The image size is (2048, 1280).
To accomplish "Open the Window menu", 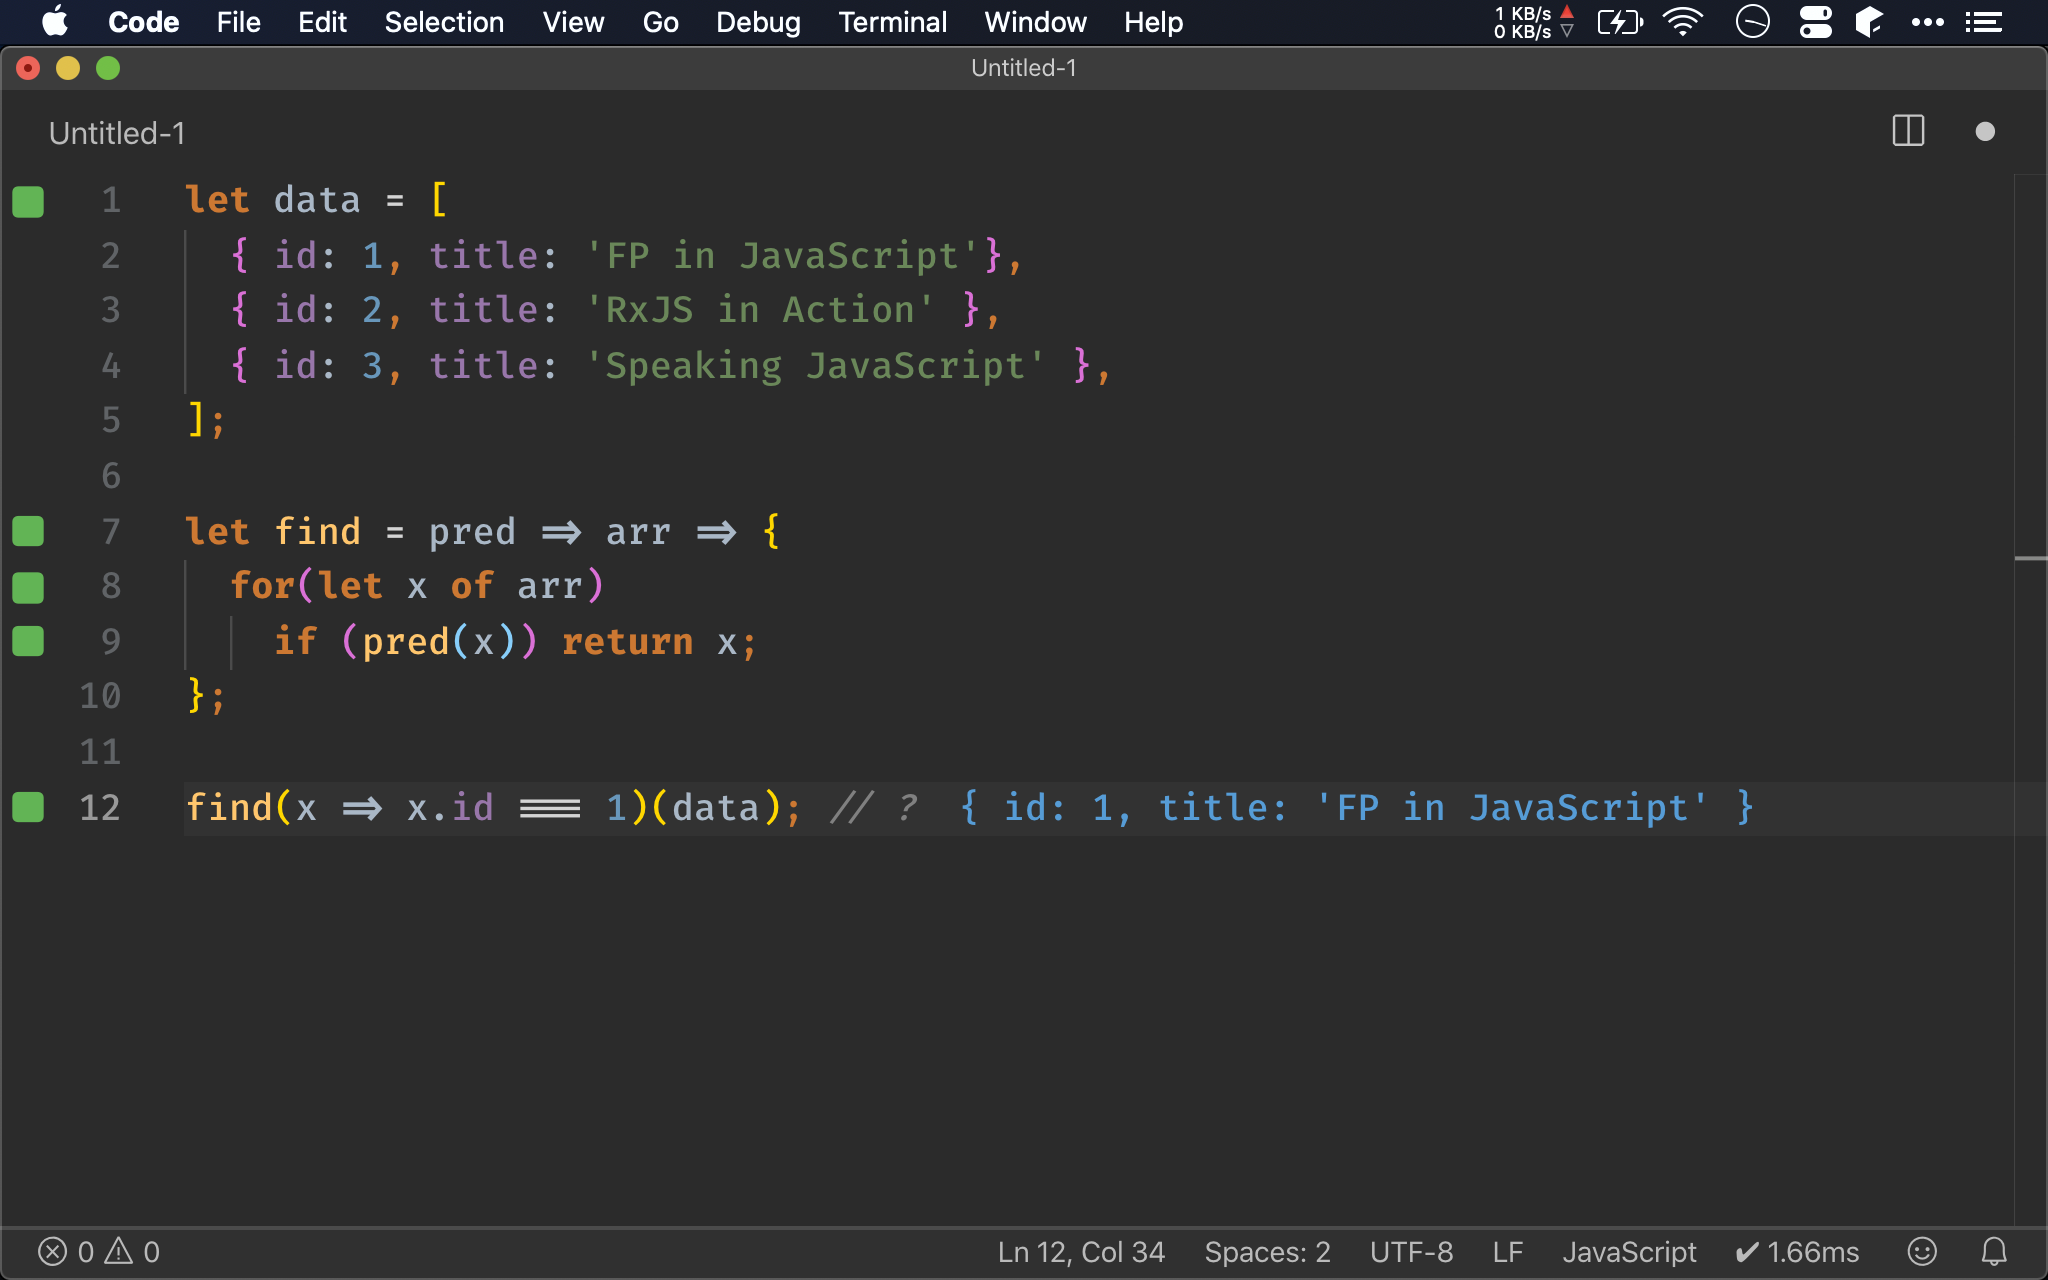I will pyautogui.click(x=1035, y=22).
